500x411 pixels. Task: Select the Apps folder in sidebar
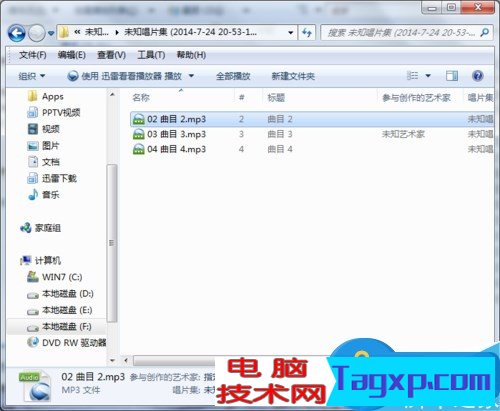[x=46, y=96]
